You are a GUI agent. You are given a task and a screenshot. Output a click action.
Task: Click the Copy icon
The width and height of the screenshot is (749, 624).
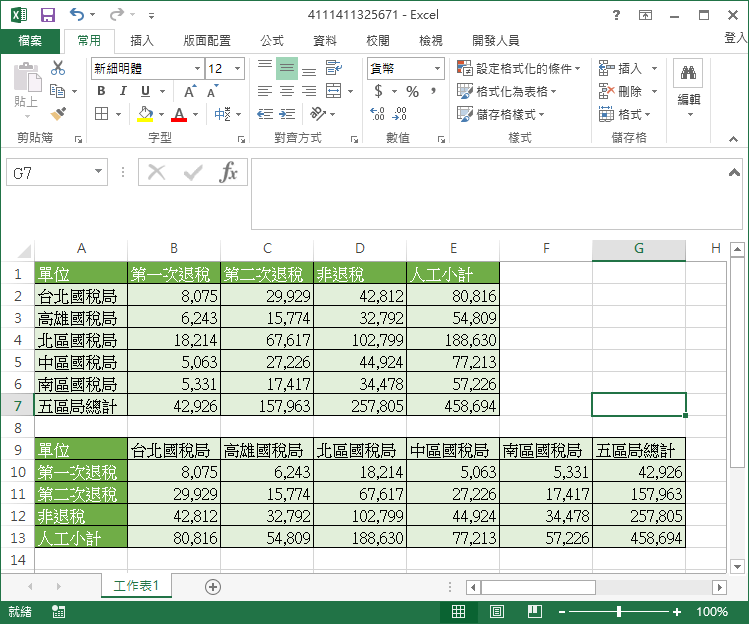point(57,90)
